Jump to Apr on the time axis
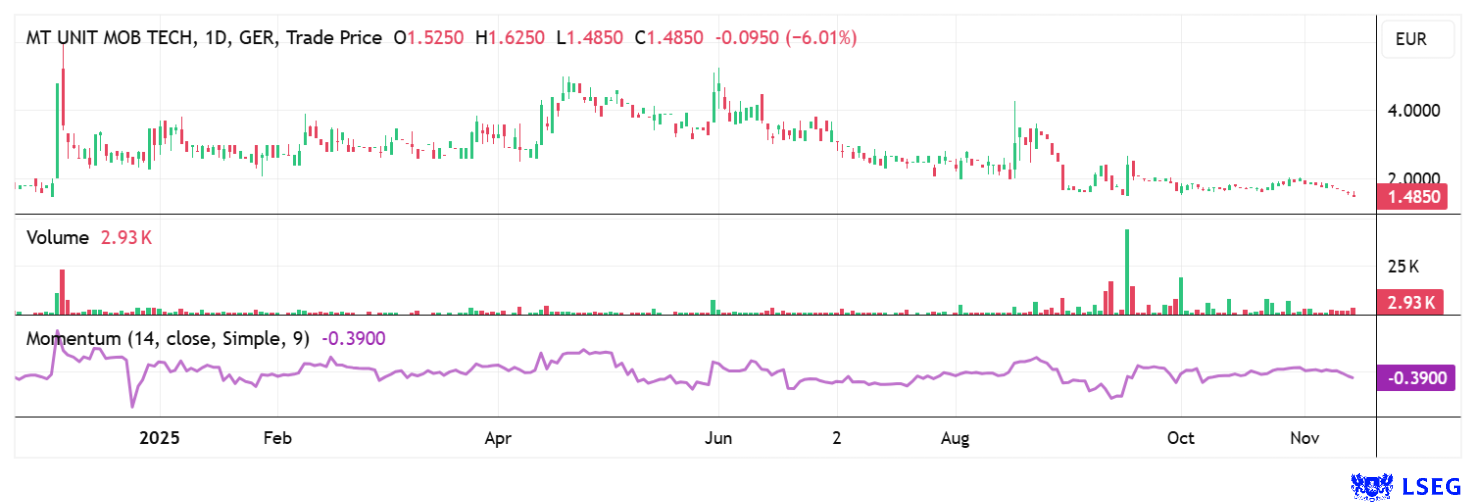Image resolution: width=1476 pixels, height=502 pixels. tap(498, 439)
